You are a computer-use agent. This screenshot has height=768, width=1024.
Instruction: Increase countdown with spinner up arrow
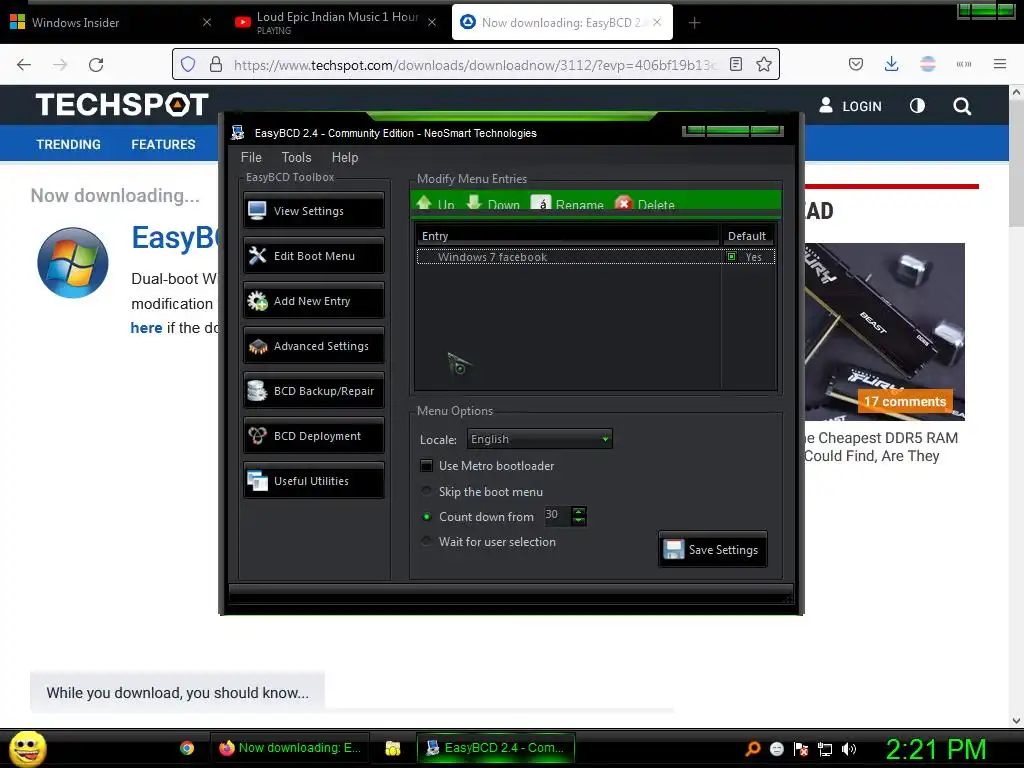point(579,511)
